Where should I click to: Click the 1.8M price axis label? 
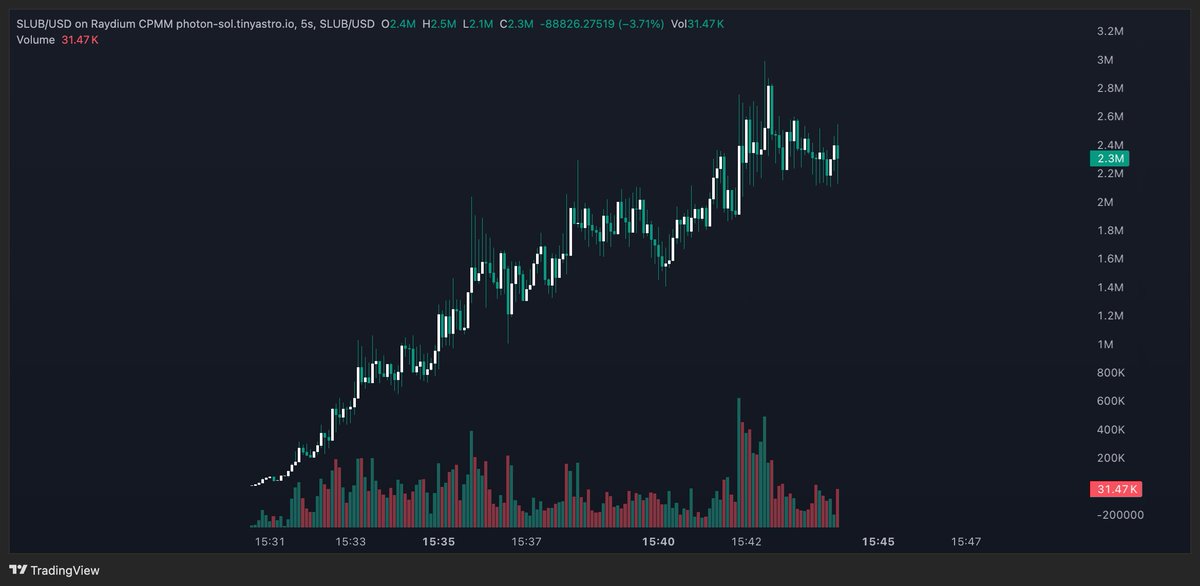tap(1111, 231)
